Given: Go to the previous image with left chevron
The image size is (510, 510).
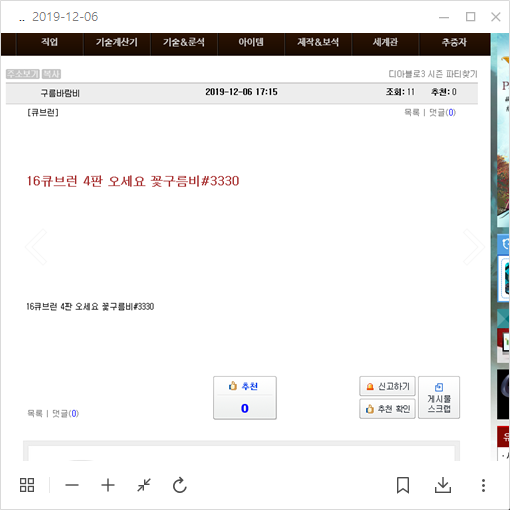Looking at the screenshot, I should tap(36, 247).
